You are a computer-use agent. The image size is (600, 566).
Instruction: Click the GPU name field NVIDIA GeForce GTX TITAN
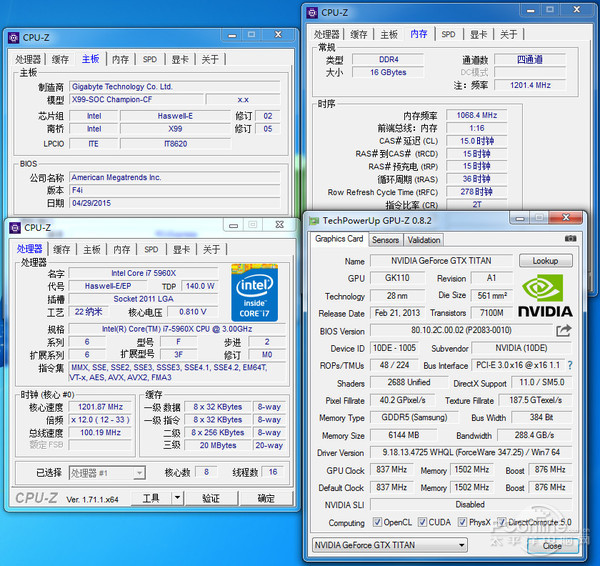(441, 261)
